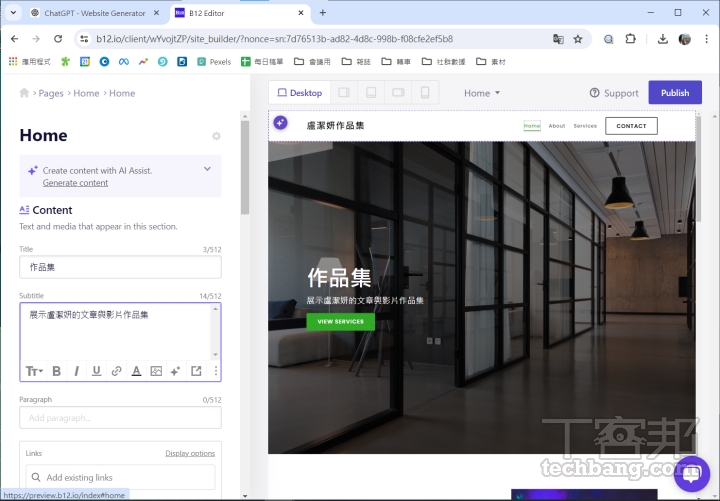Insert image in subtitle editor

[156, 371]
